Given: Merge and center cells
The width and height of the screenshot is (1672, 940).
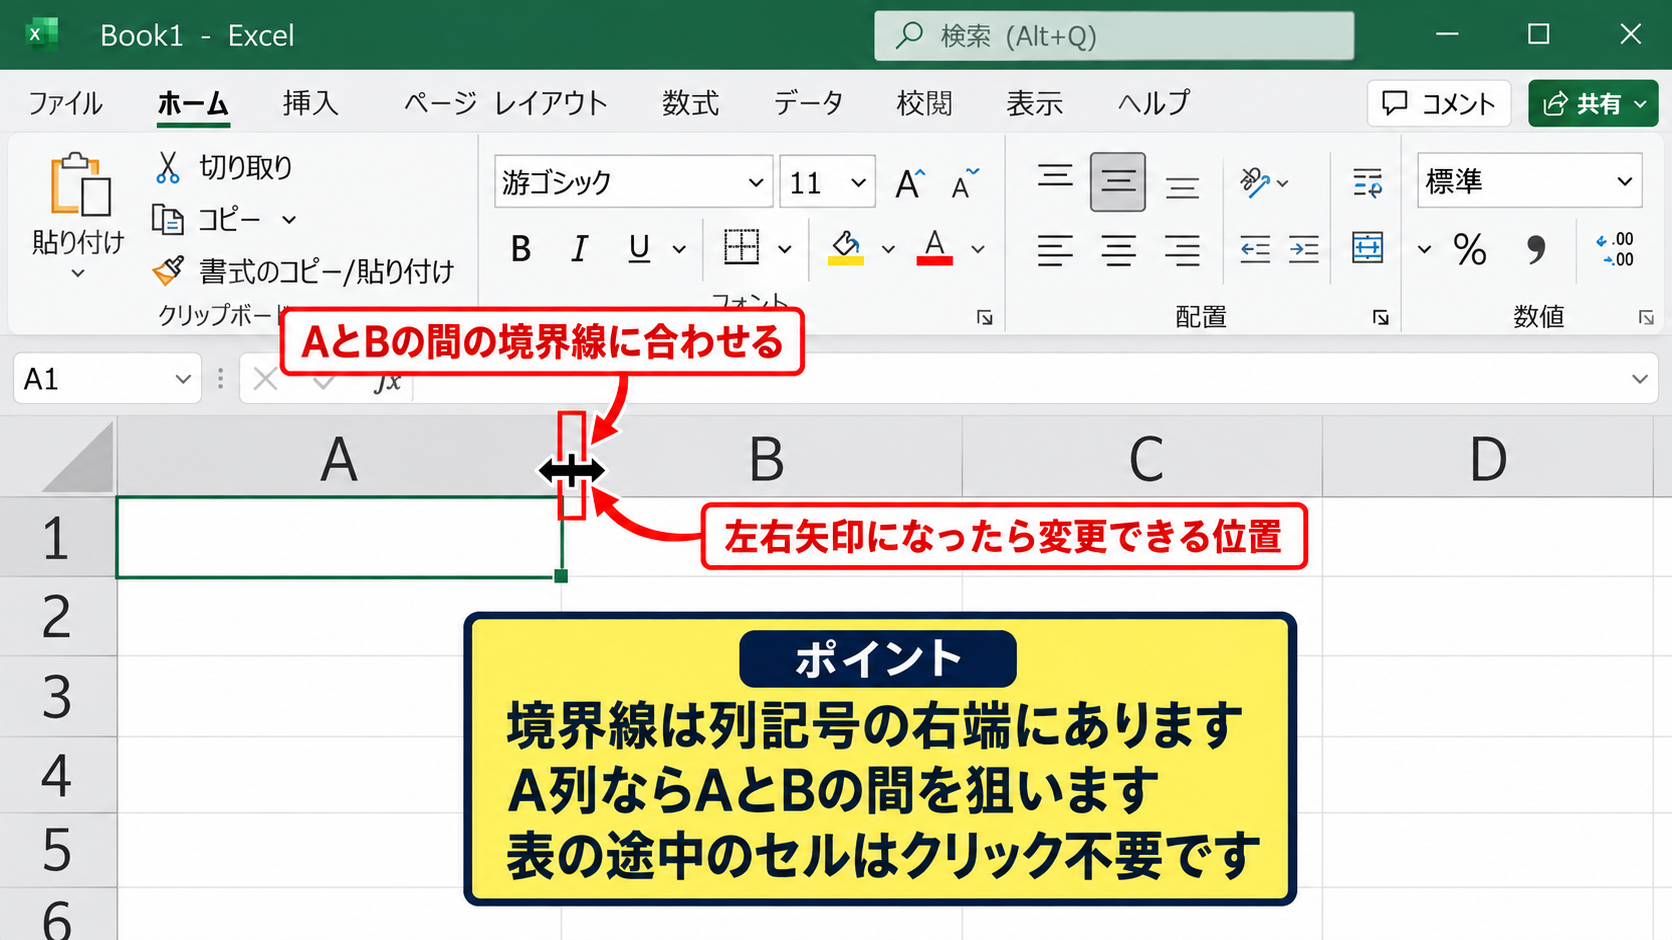Looking at the screenshot, I should click(1367, 247).
